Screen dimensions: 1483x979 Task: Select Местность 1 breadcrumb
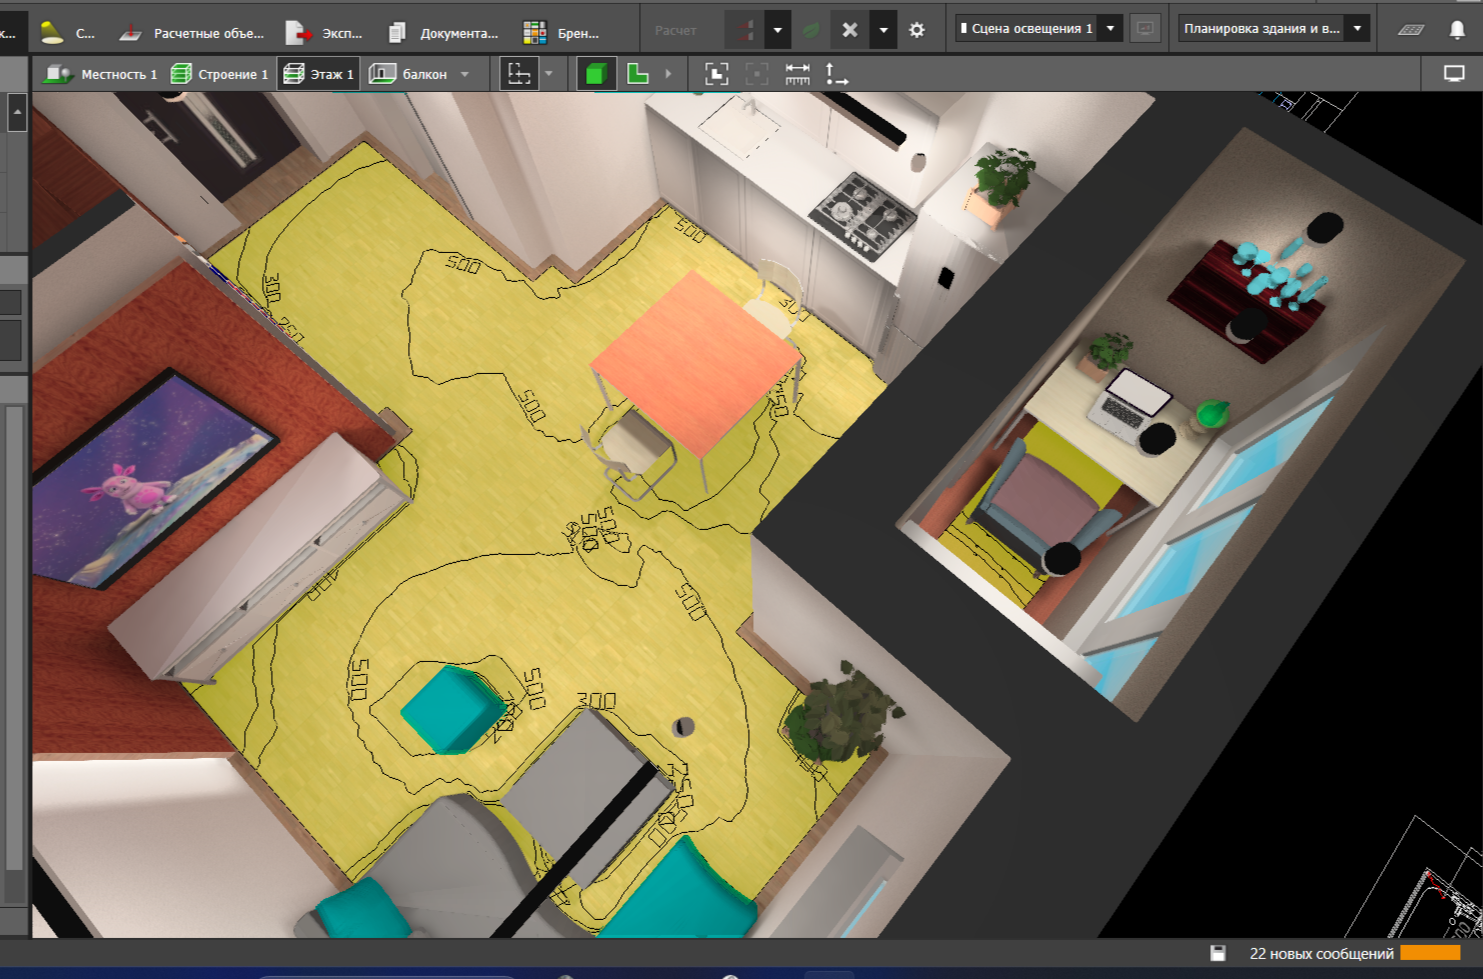pyautogui.click(x=102, y=74)
